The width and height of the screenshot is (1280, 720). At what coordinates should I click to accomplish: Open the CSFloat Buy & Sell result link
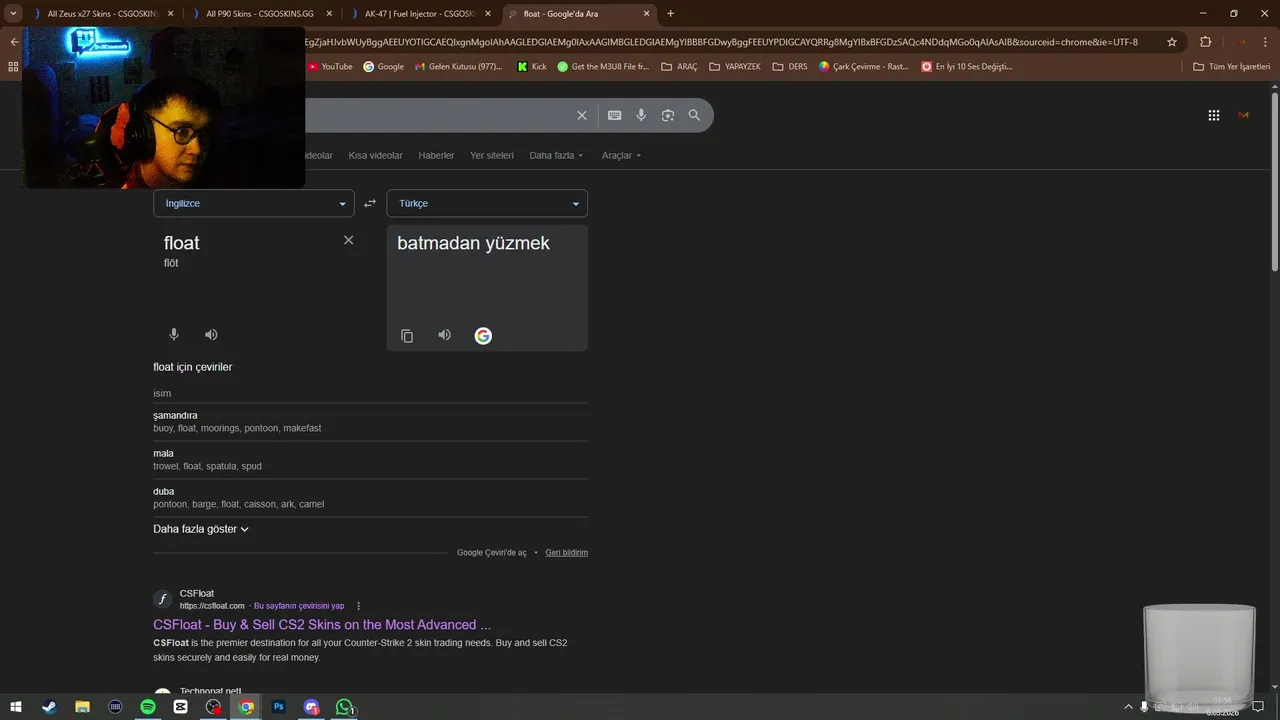click(x=322, y=625)
